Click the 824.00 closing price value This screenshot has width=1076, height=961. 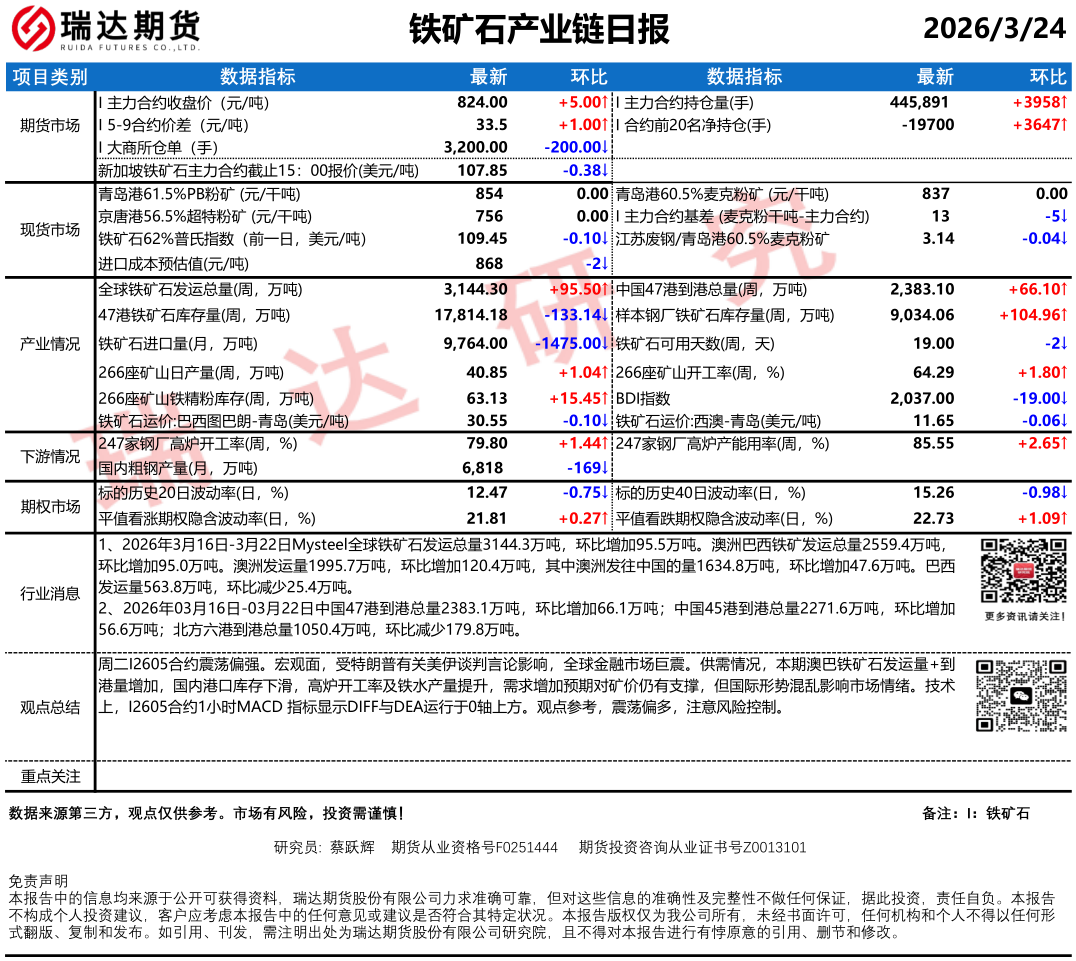(x=482, y=102)
